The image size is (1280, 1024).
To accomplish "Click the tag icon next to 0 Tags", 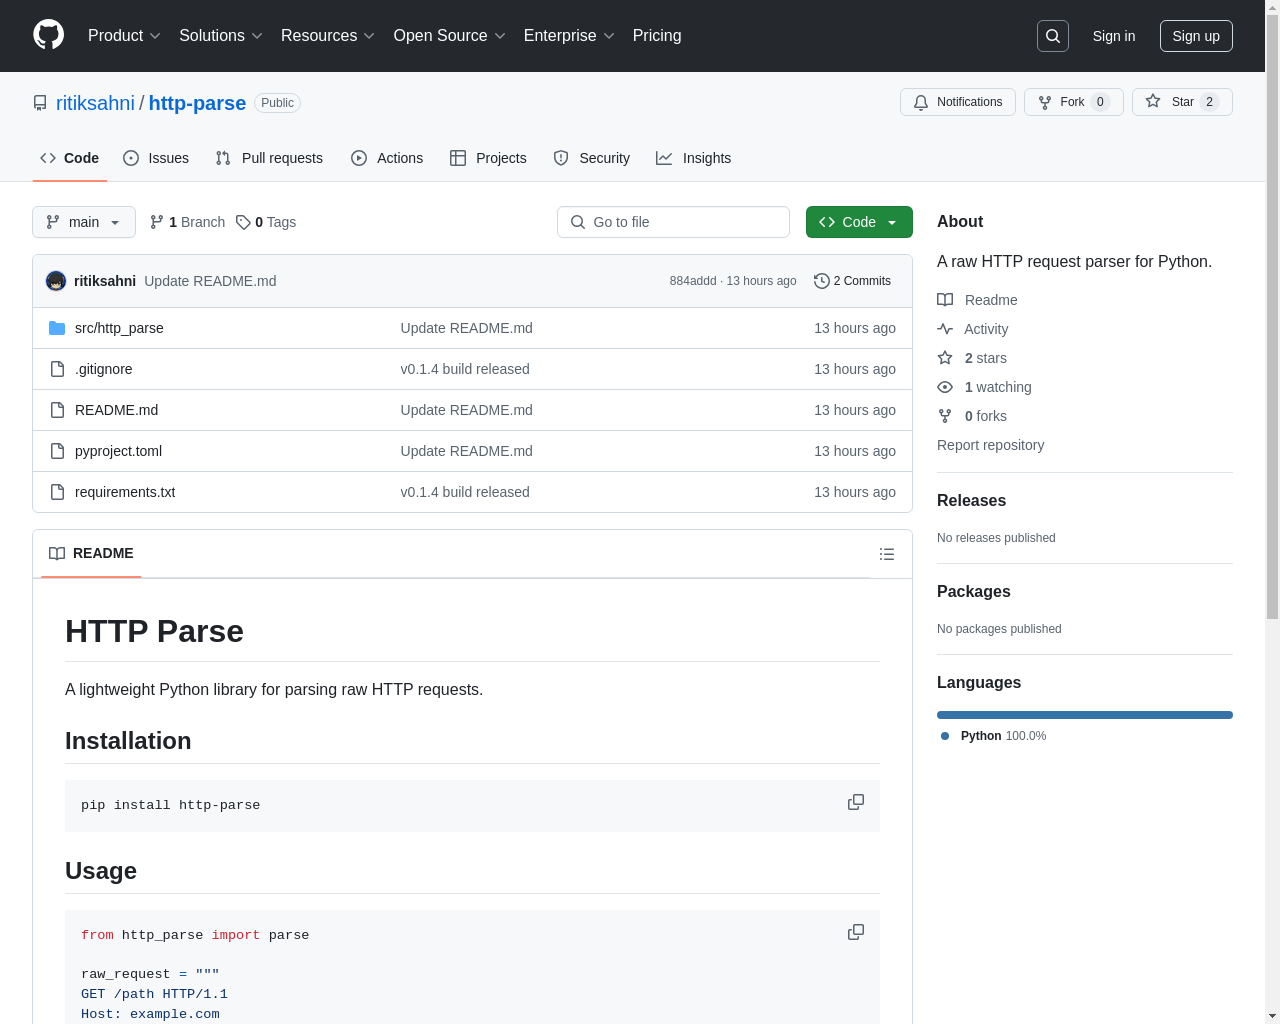I will (243, 222).
